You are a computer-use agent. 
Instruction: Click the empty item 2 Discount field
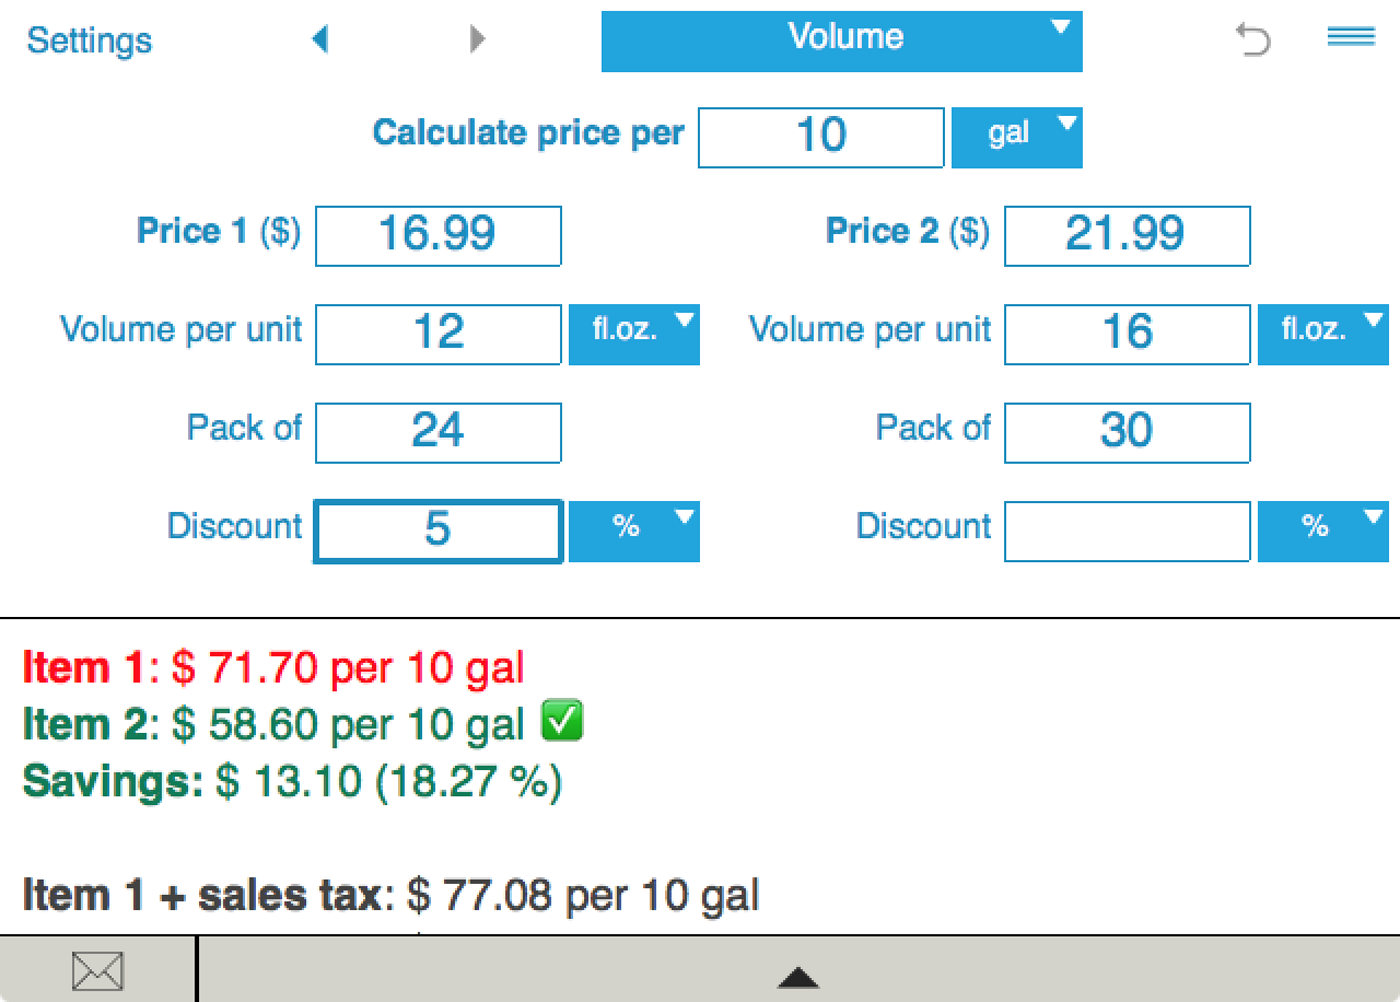pos(1127,531)
